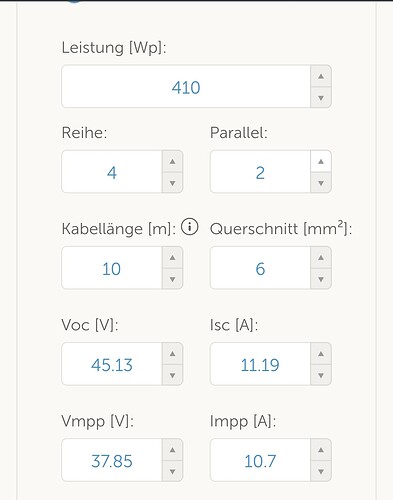The image size is (393, 500).
Task: Click the up arrow for Reihe
Action: pos(172,162)
